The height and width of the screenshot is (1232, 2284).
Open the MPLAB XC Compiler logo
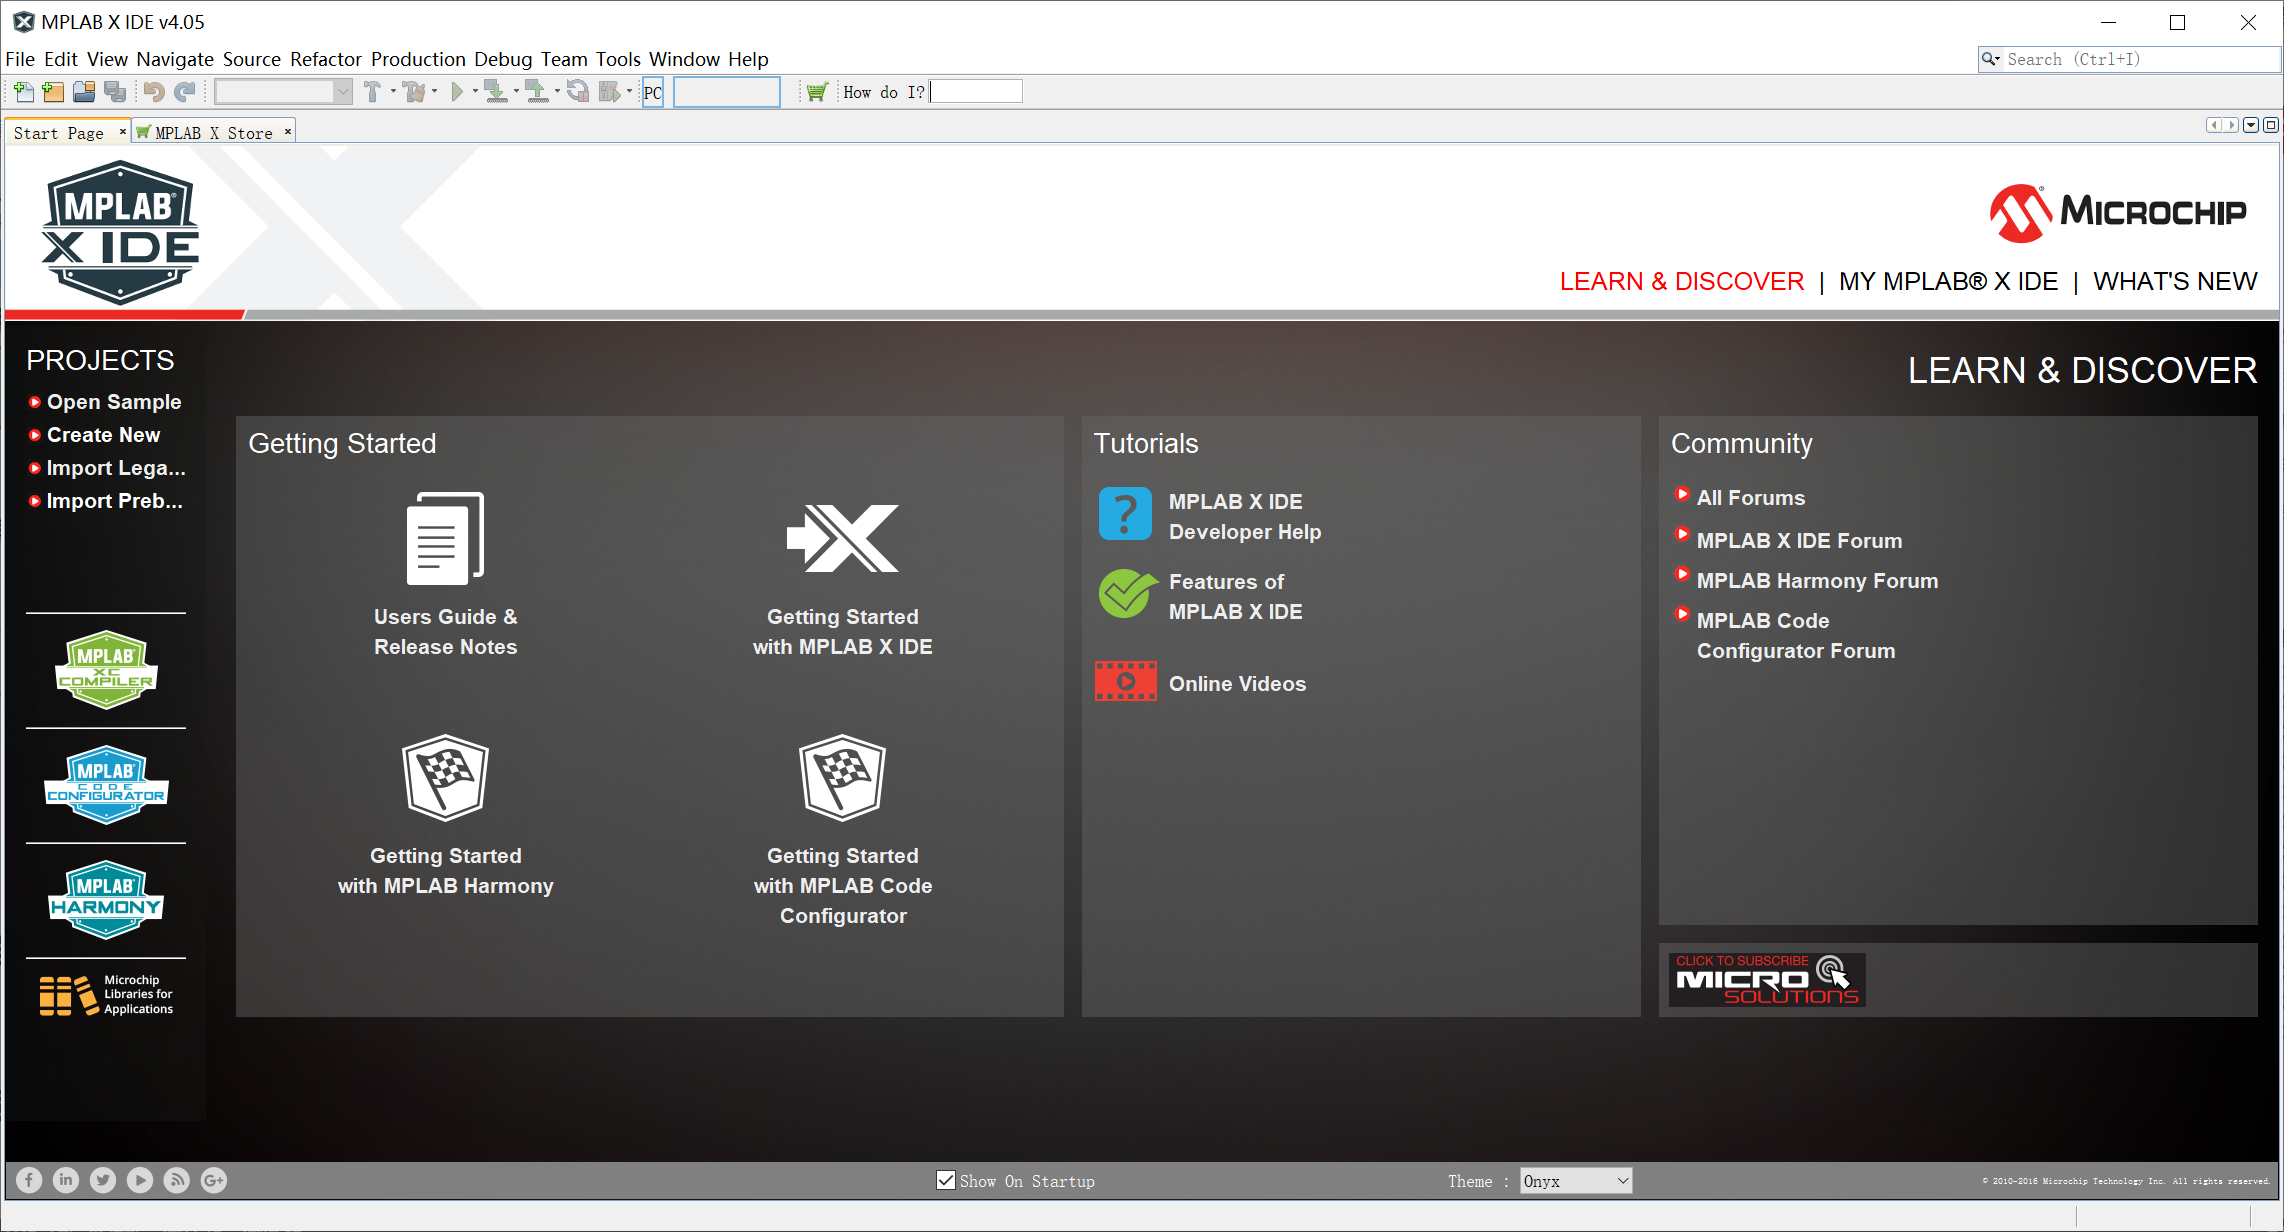pos(106,670)
